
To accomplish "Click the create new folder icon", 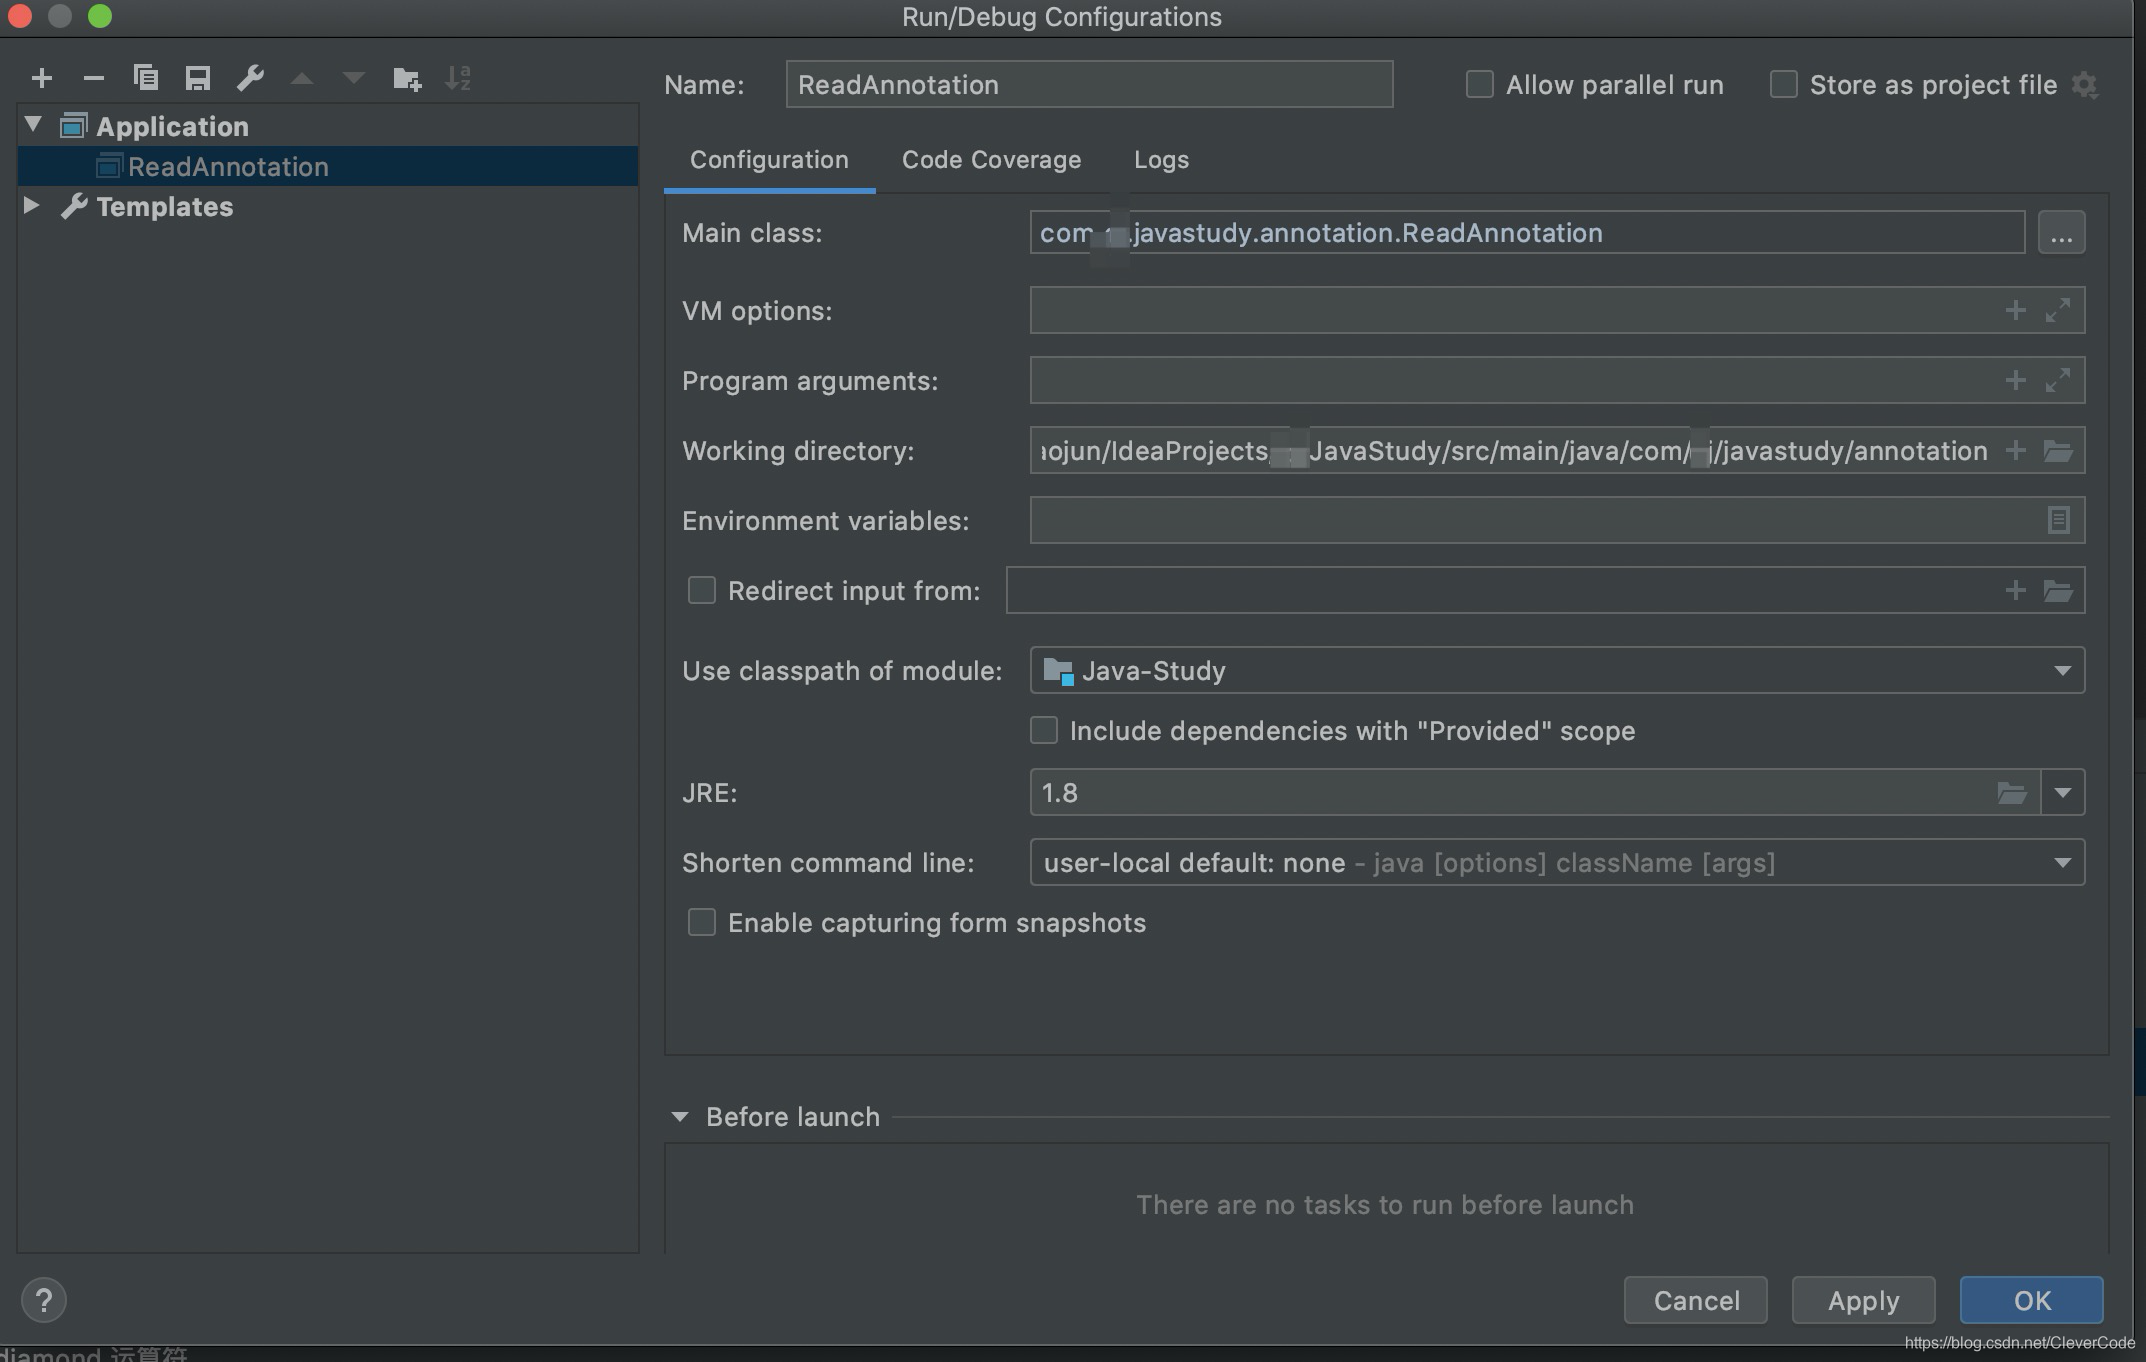I will point(406,78).
